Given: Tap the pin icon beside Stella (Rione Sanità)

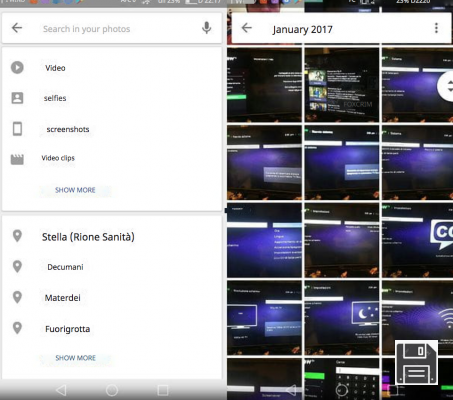Looking at the screenshot, I should [x=17, y=236].
